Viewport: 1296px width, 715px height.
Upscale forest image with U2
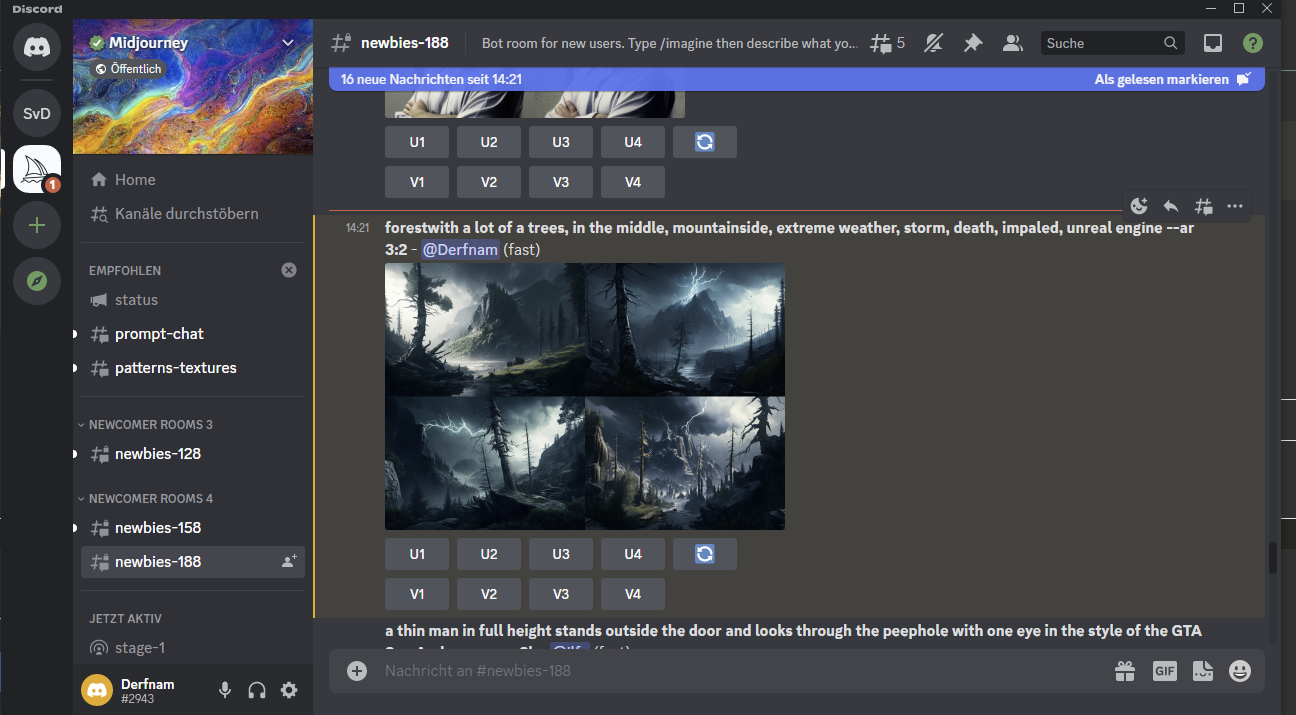pos(489,554)
